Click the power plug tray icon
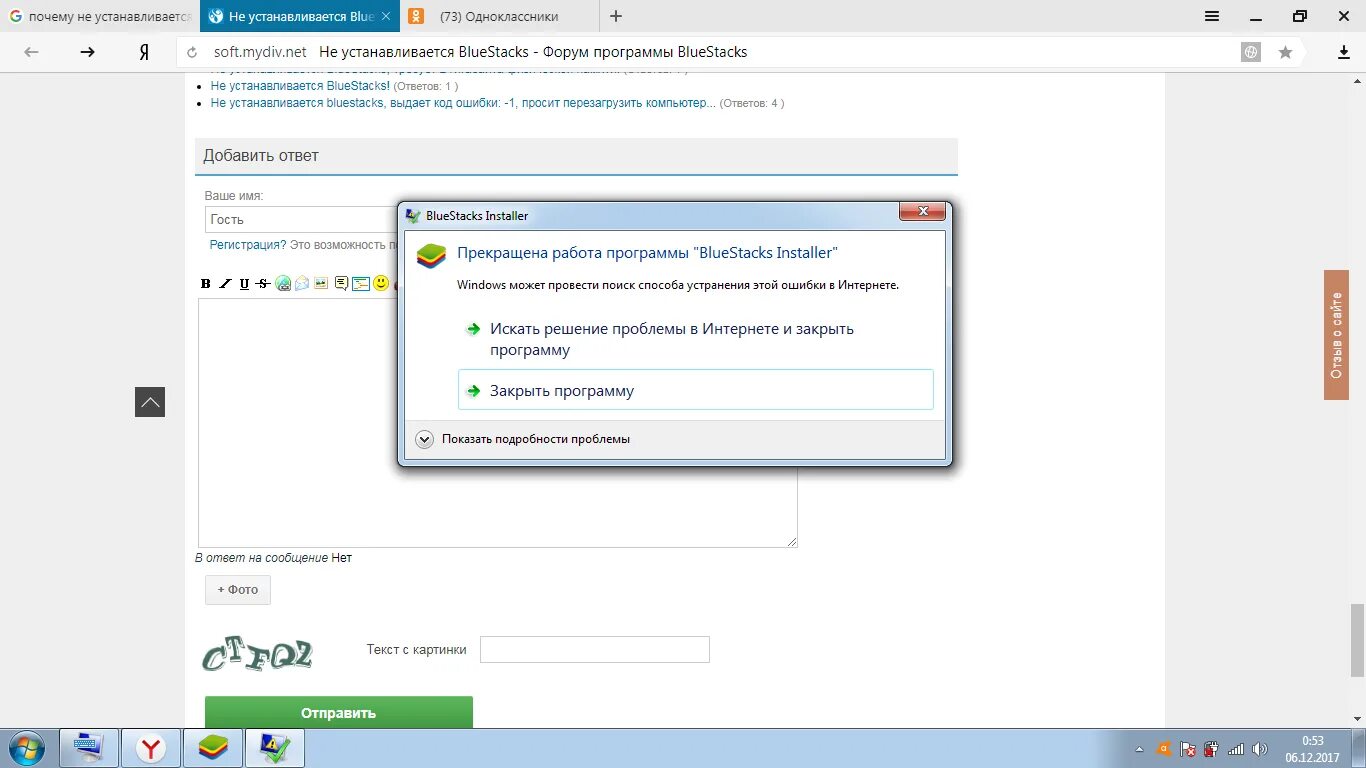This screenshot has height=768, width=1366. click(1211, 749)
